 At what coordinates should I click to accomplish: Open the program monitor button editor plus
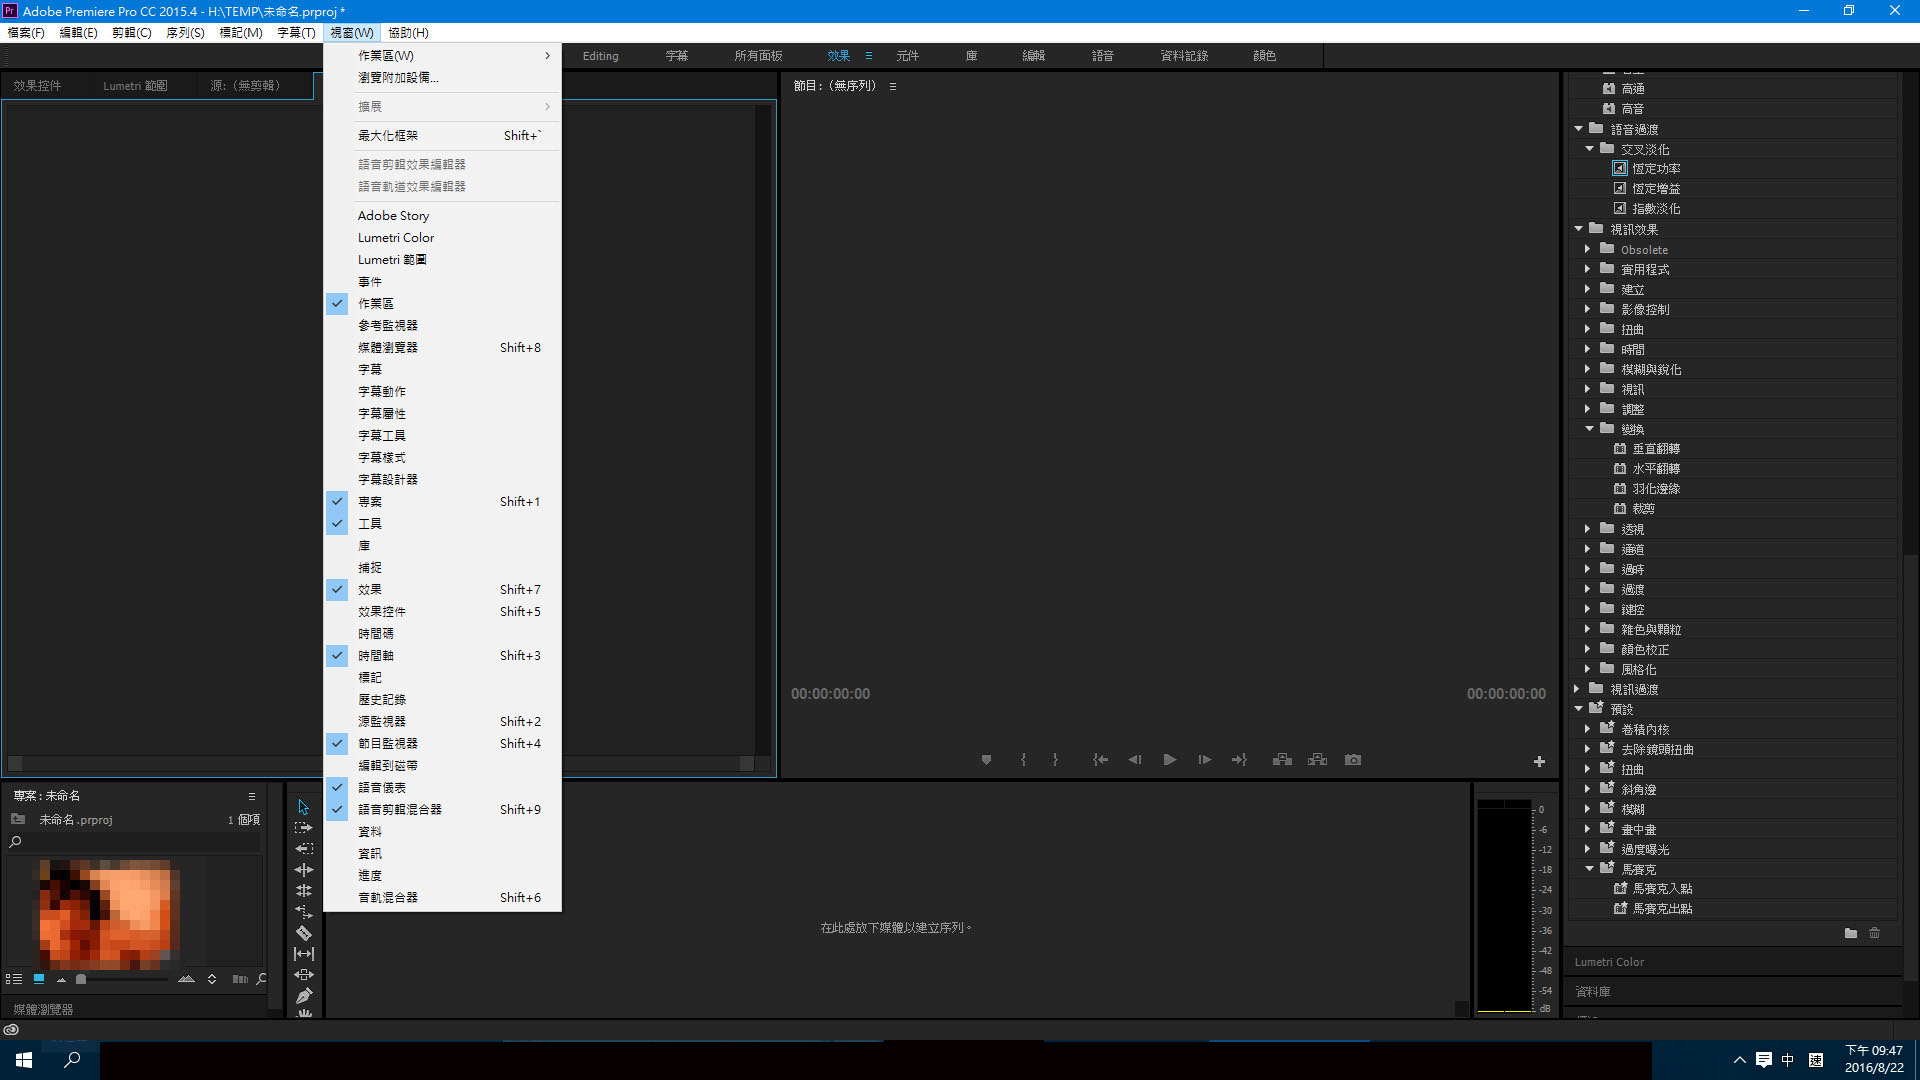click(1539, 762)
